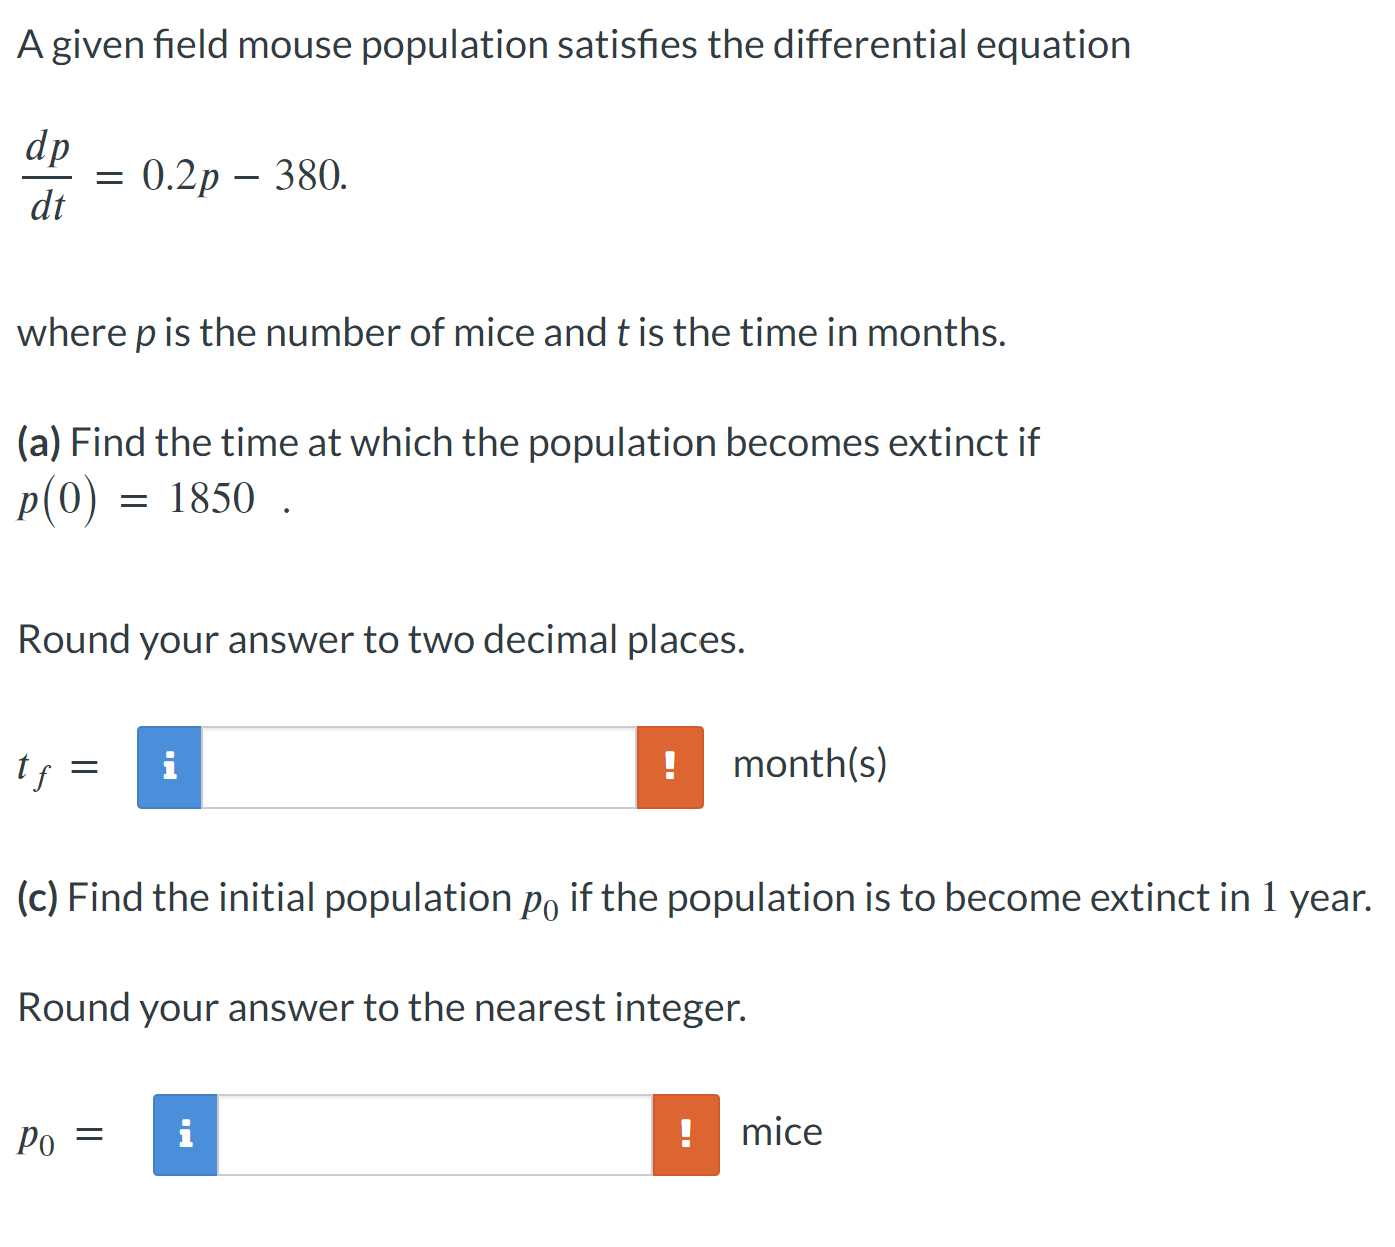Open the info tooltip for p0 answer box
Viewport: 1395px width, 1247px height.
click(x=185, y=1135)
